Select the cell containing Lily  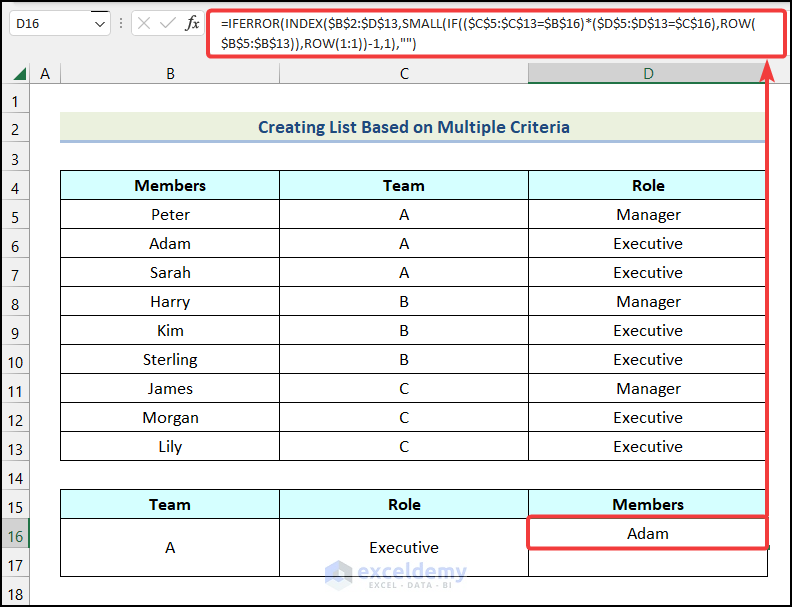coord(170,446)
